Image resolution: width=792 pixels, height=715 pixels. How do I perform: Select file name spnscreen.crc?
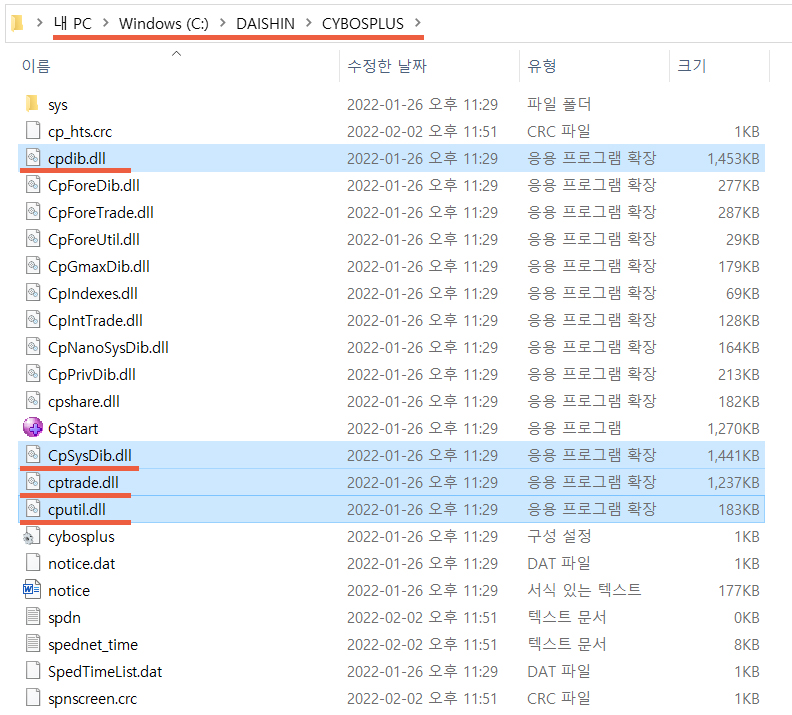[x=92, y=699]
